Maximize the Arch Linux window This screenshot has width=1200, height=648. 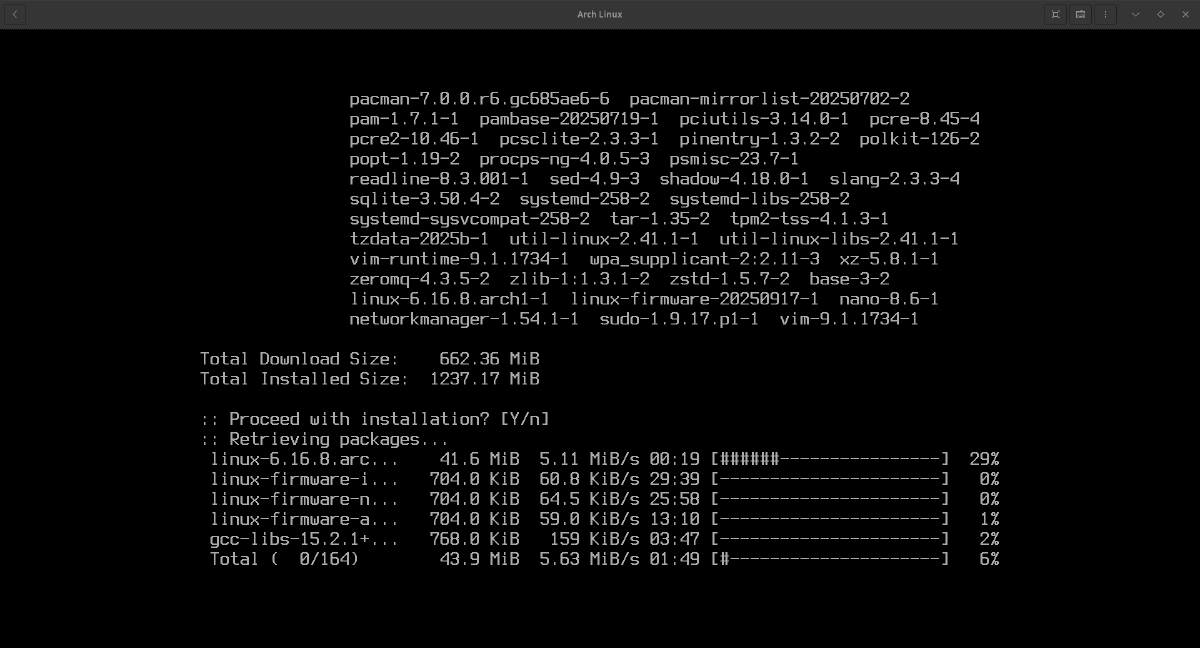[x=1160, y=14]
